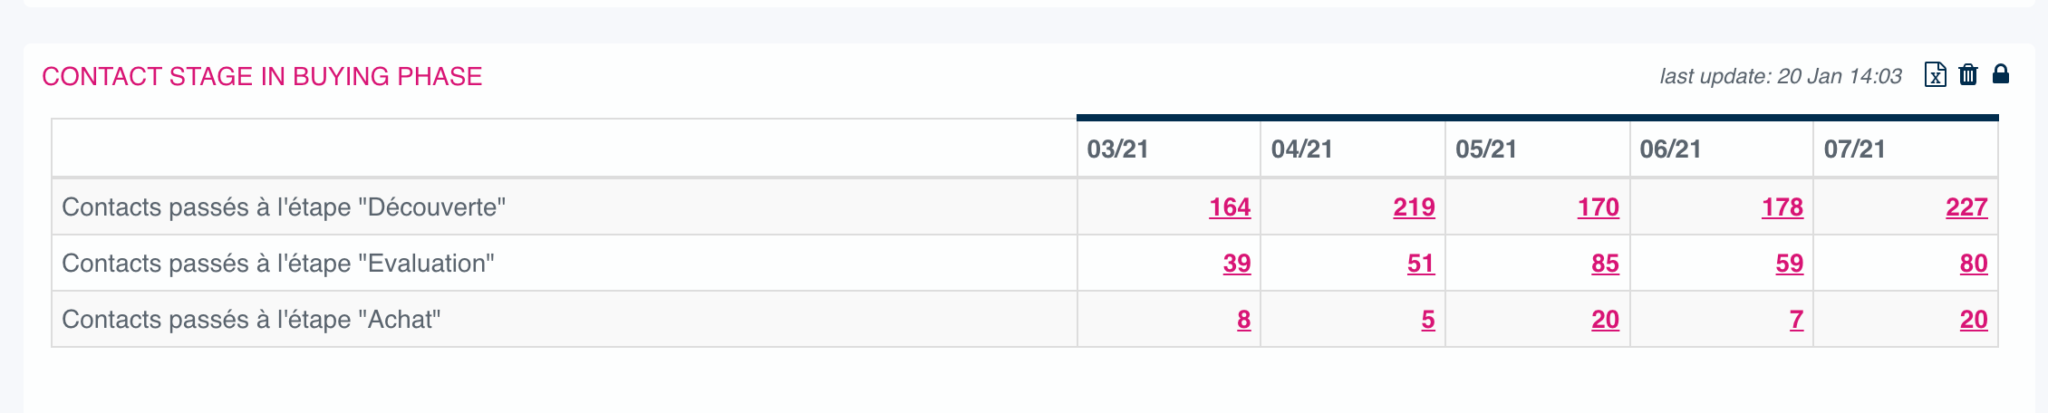2048x413 pixels.
Task: Open Achat value 5 for 04/21
Action: (x=1427, y=319)
